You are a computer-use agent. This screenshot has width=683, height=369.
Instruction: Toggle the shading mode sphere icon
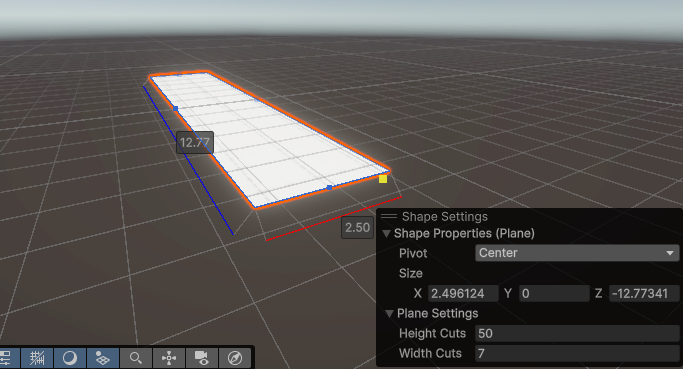coord(70,358)
